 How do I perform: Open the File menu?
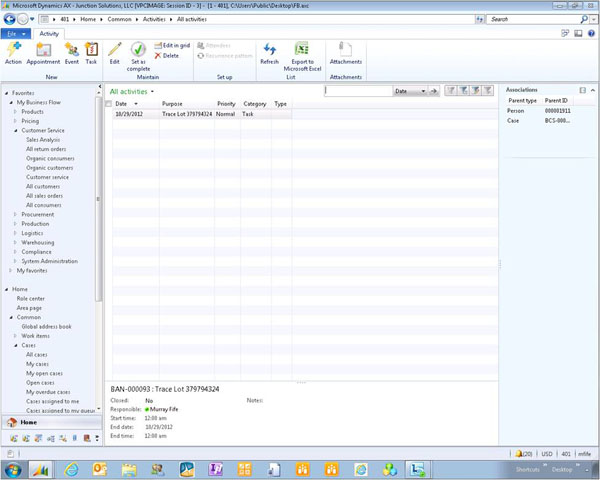[x=17, y=33]
